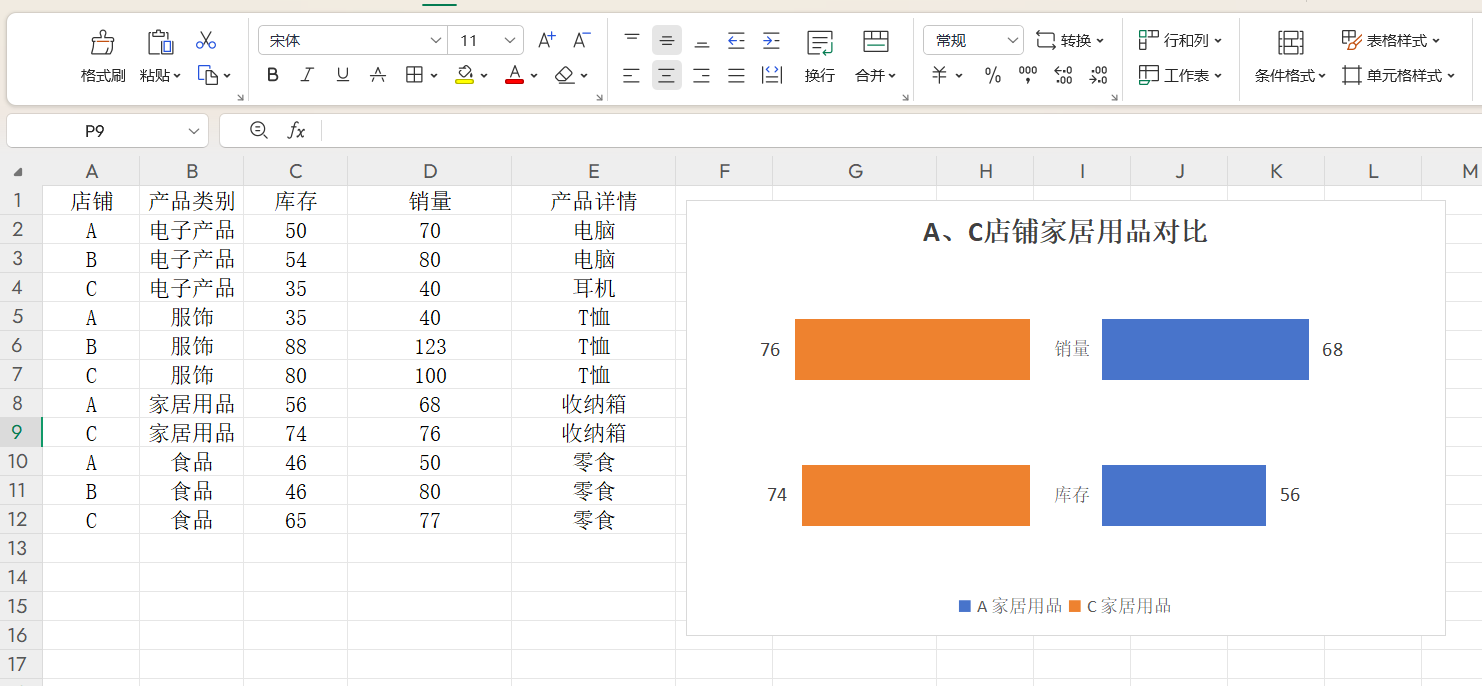Increase font size with A+ icon

pos(546,40)
